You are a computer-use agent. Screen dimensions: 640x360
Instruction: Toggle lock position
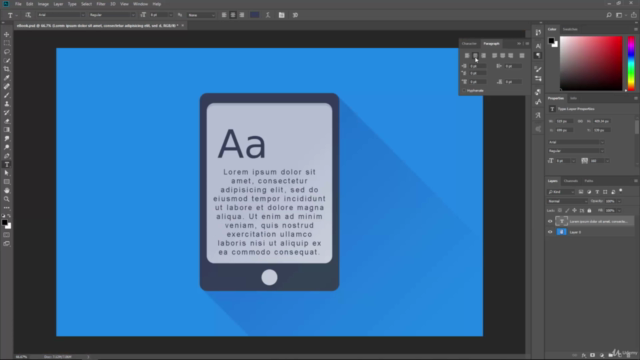[574, 211]
